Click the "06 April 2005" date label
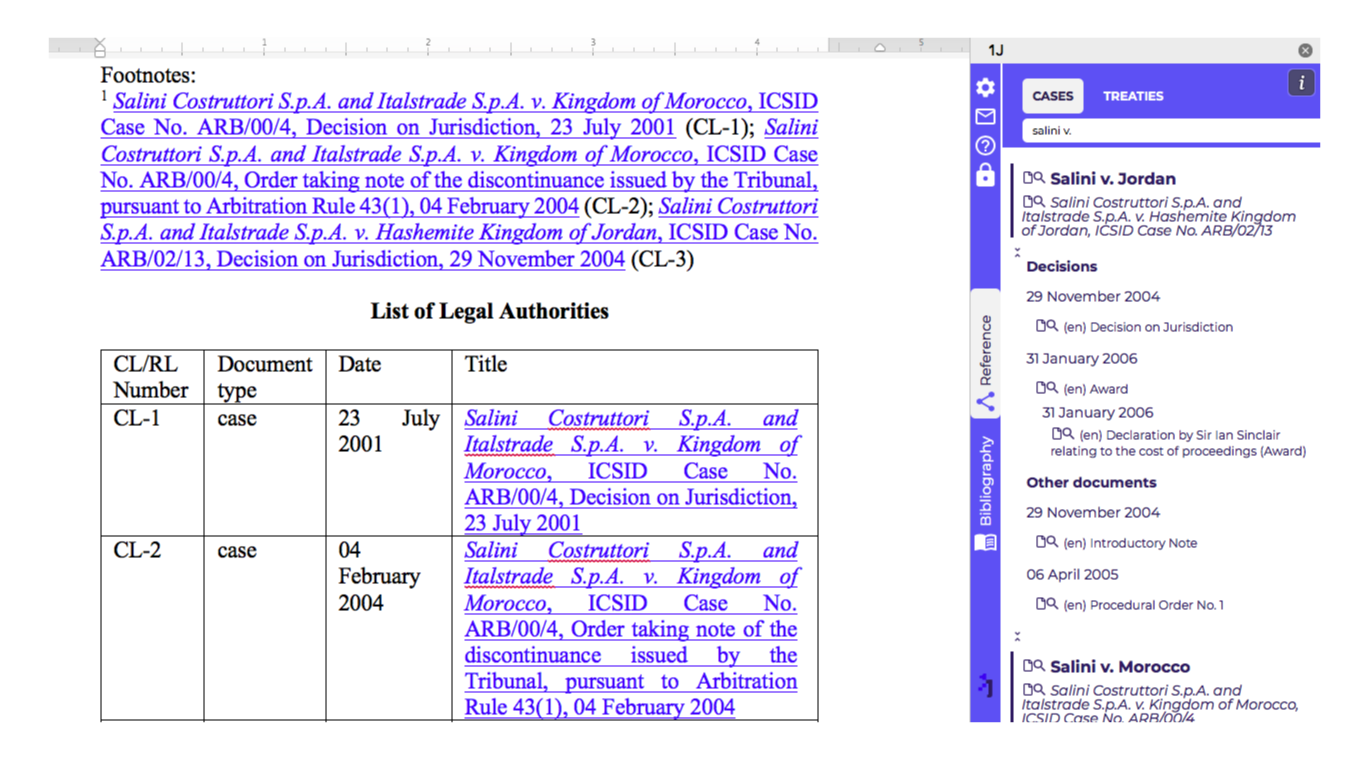This screenshot has height=768, width=1366. pyautogui.click(x=1072, y=574)
